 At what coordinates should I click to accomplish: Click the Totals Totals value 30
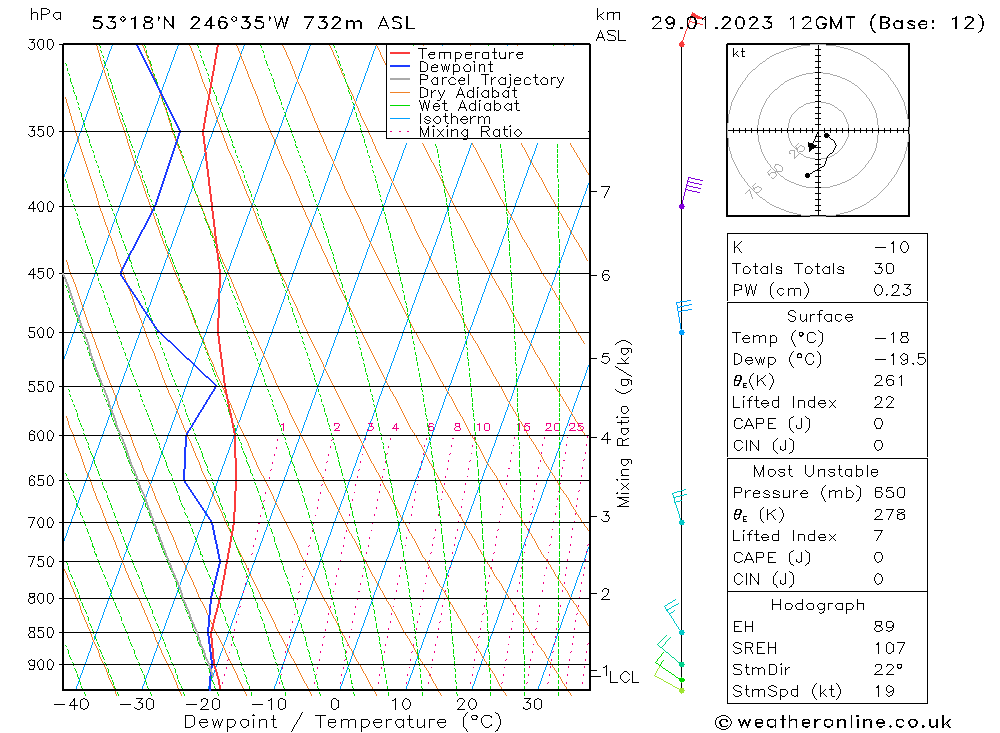pos(884,269)
